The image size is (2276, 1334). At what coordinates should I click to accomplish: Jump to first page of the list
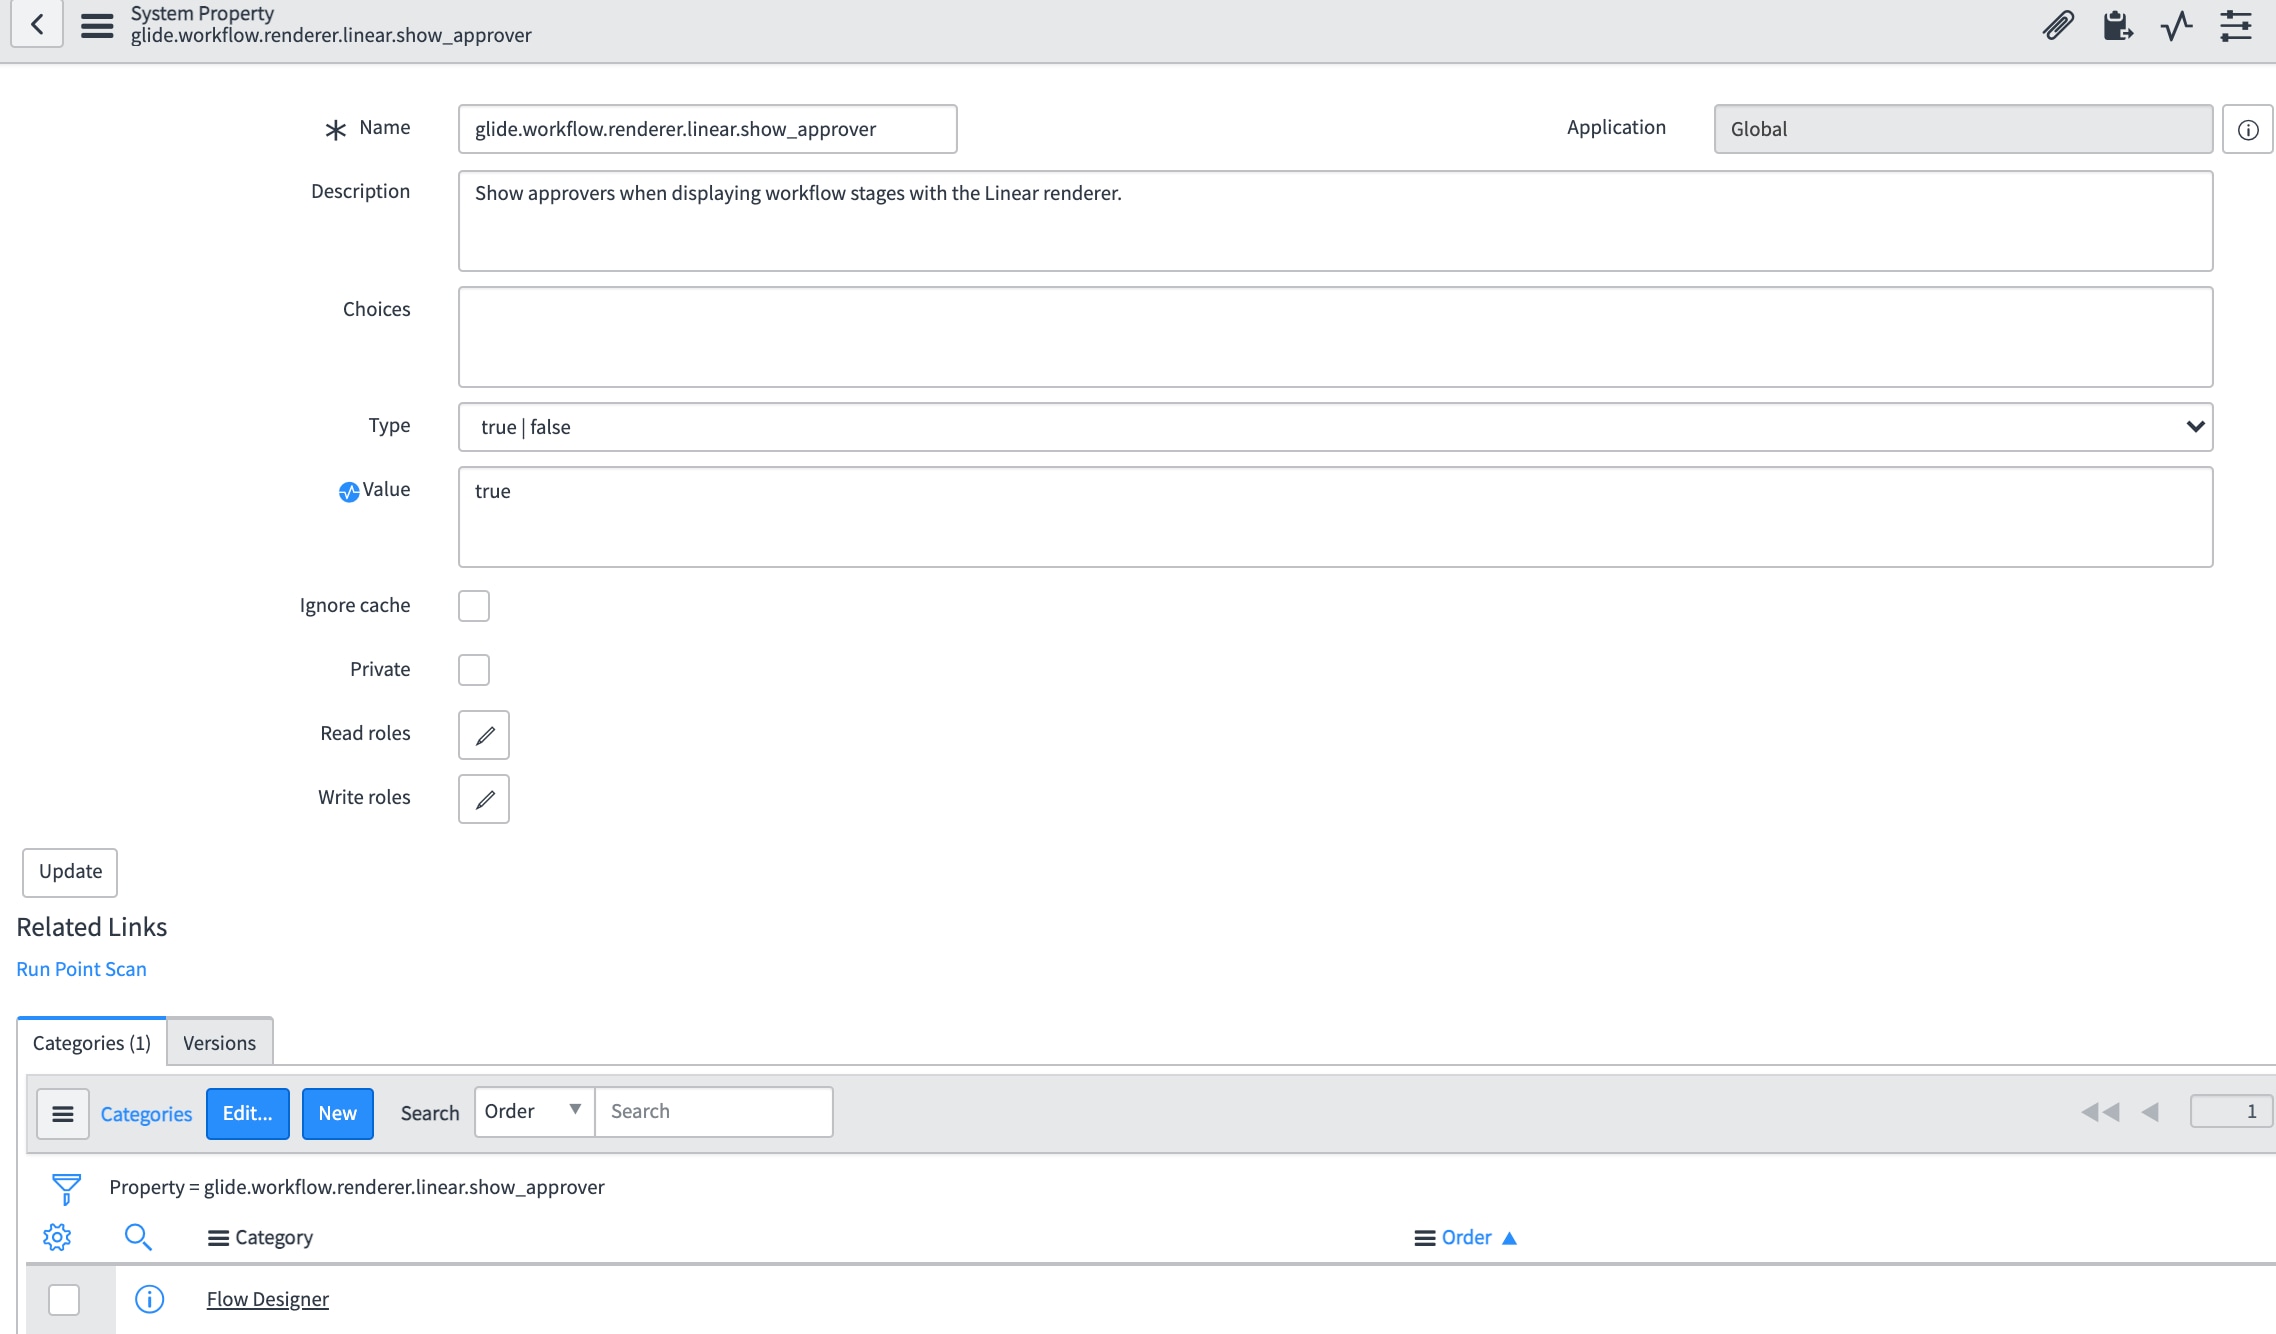point(2100,1112)
